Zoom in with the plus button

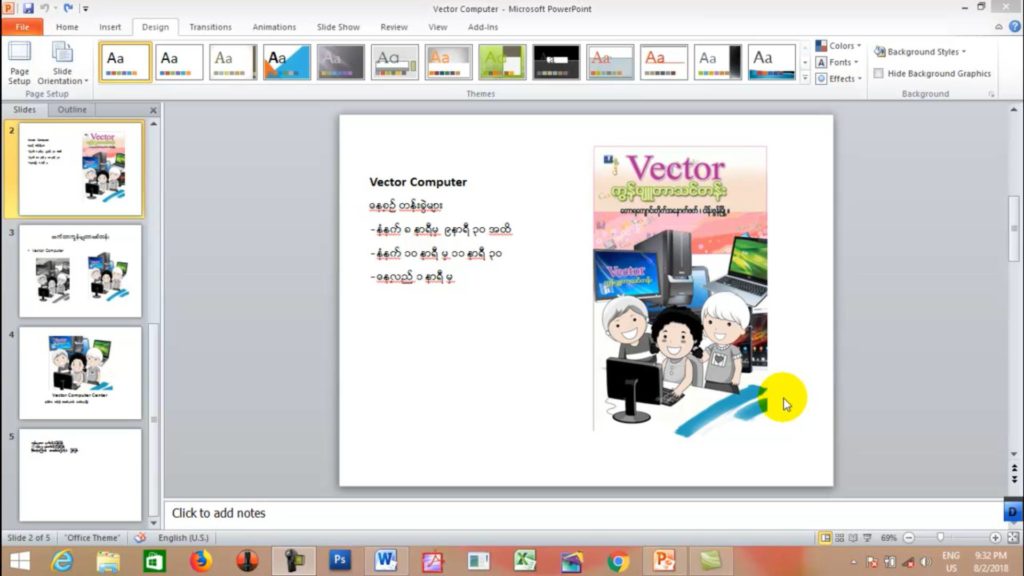(995, 537)
